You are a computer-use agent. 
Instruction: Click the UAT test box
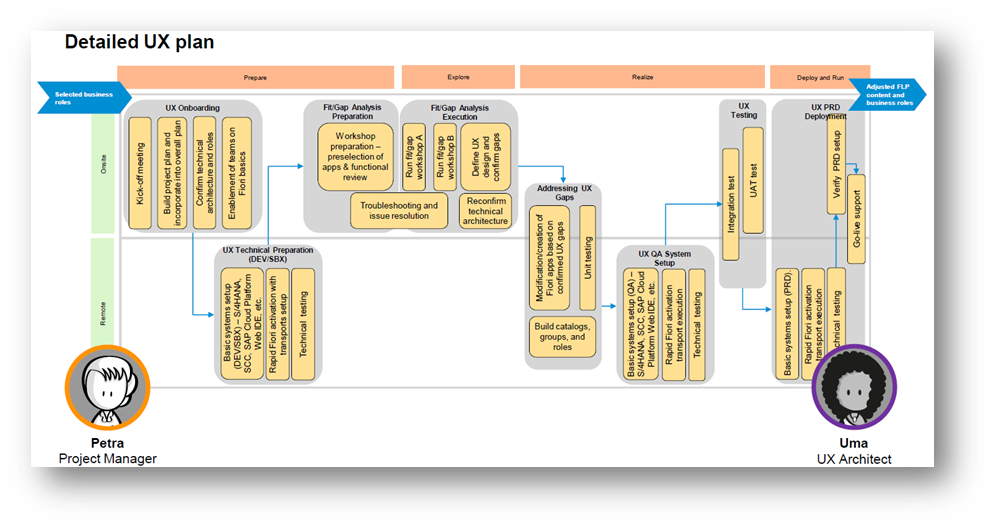(x=753, y=179)
